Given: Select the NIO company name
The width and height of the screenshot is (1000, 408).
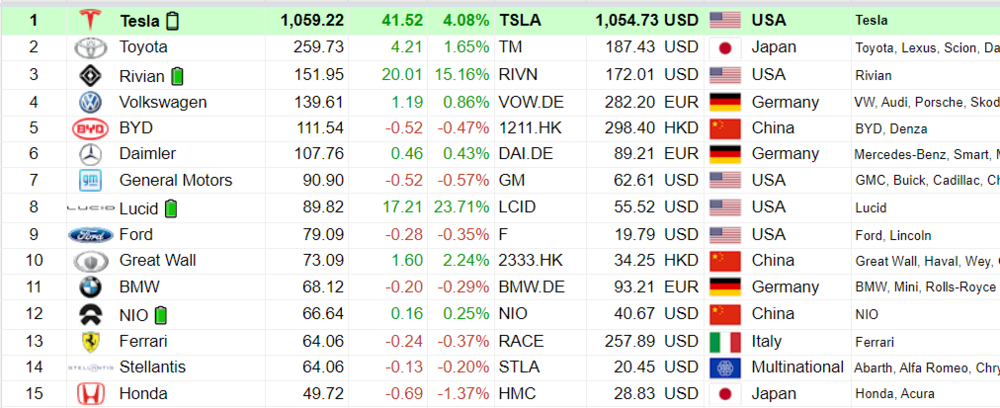Looking at the screenshot, I should [x=134, y=314].
